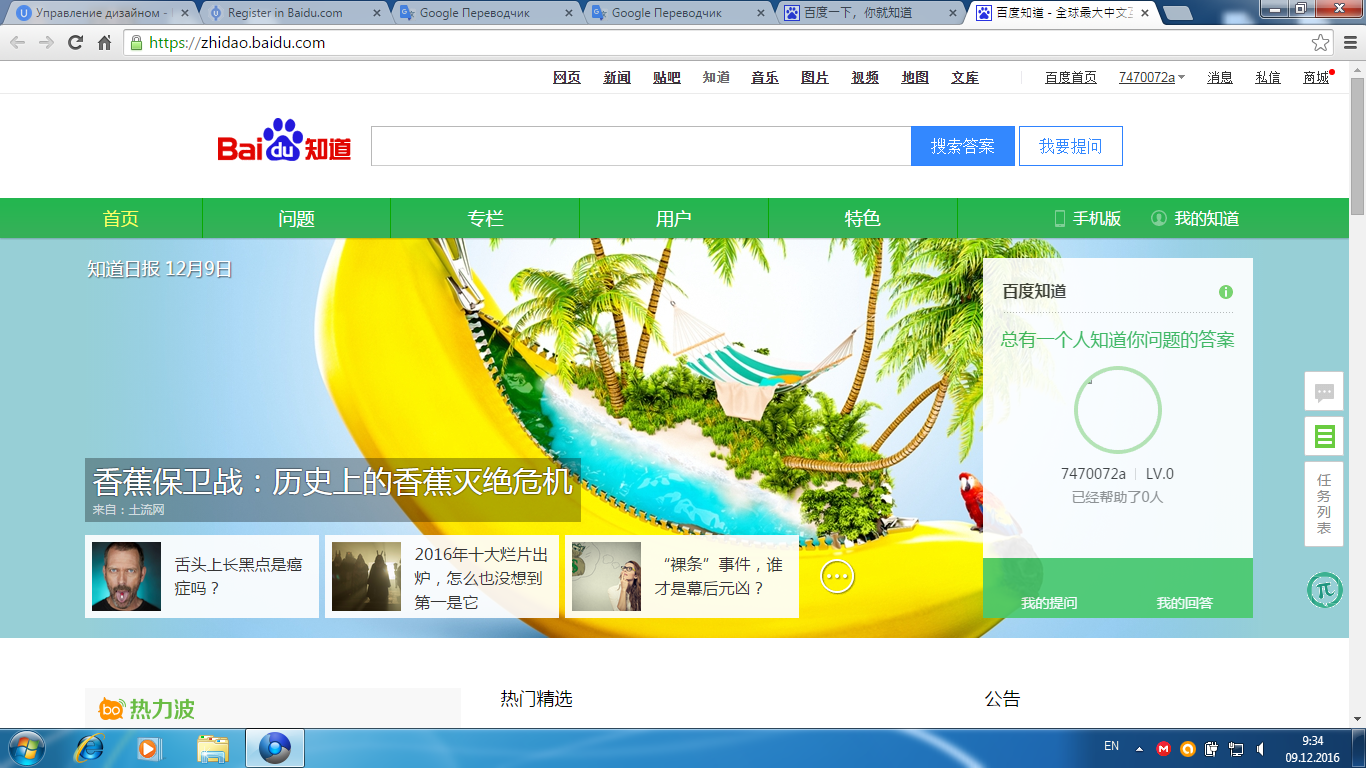Click the search text input field
The width and height of the screenshot is (1366, 768).
tap(640, 146)
